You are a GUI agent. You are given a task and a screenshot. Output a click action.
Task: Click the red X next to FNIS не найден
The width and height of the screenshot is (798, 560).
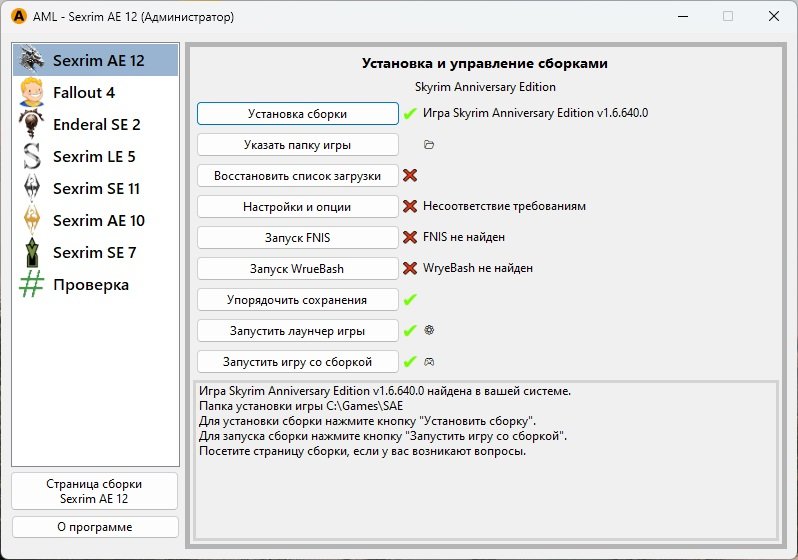[x=409, y=237]
